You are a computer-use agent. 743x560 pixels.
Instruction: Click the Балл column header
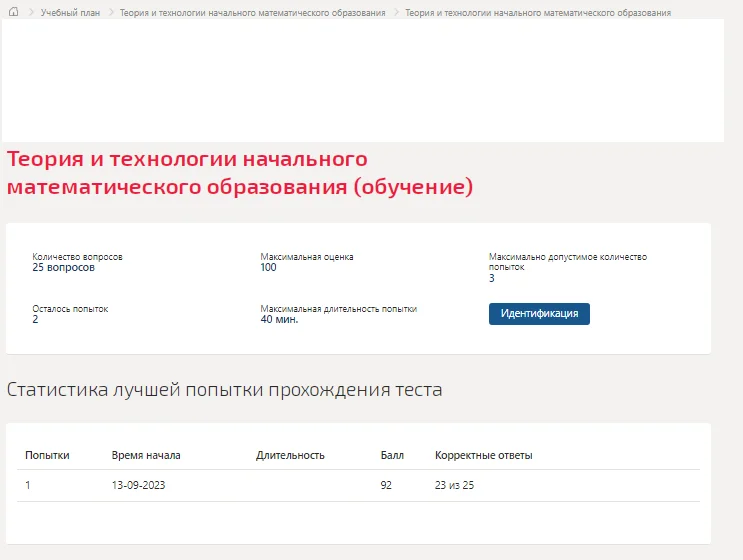392,455
